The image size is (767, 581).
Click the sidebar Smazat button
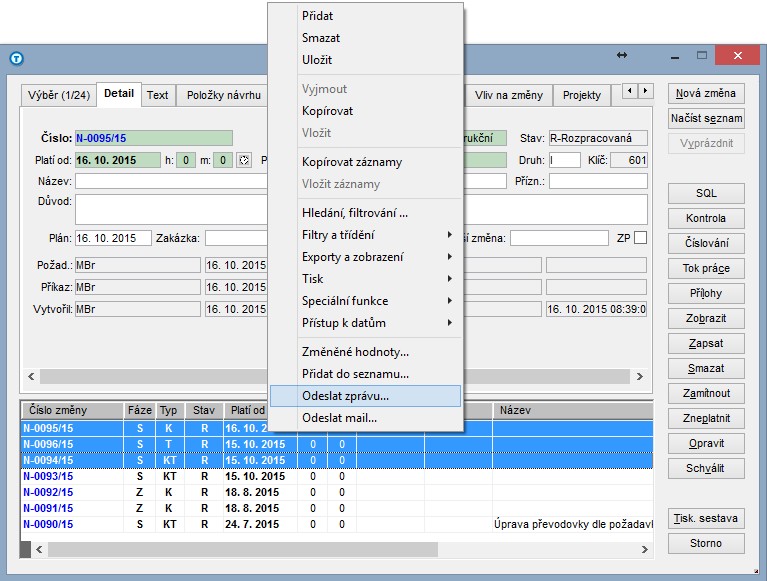[x=706, y=368]
